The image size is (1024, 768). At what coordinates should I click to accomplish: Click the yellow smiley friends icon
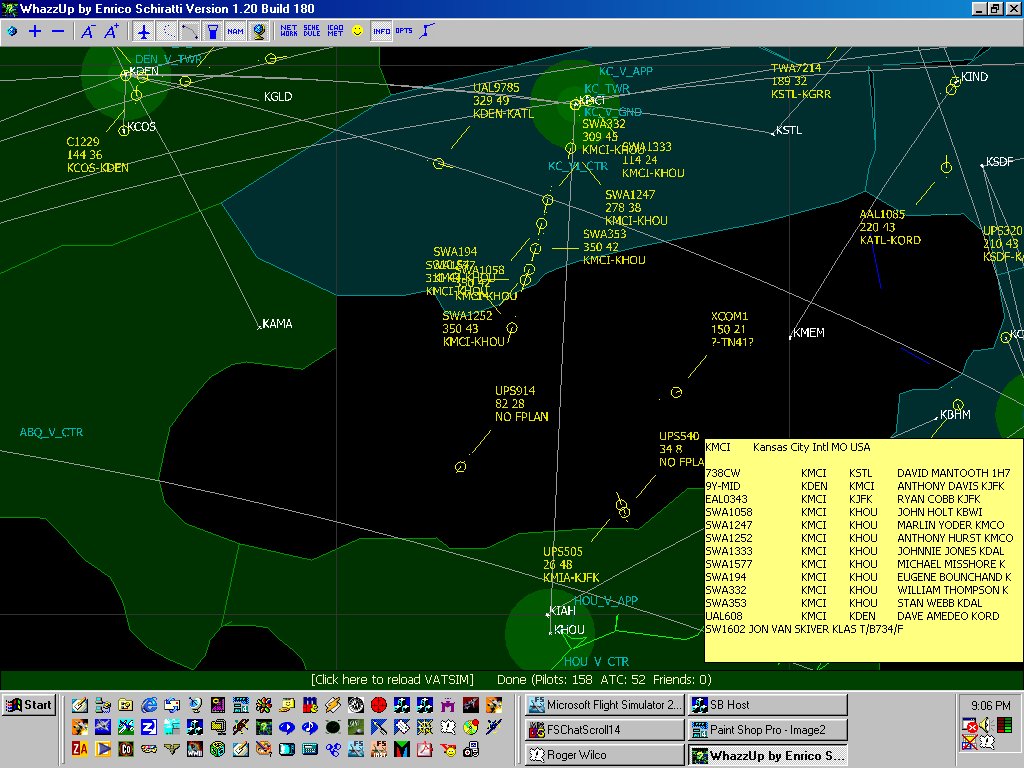(357, 31)
